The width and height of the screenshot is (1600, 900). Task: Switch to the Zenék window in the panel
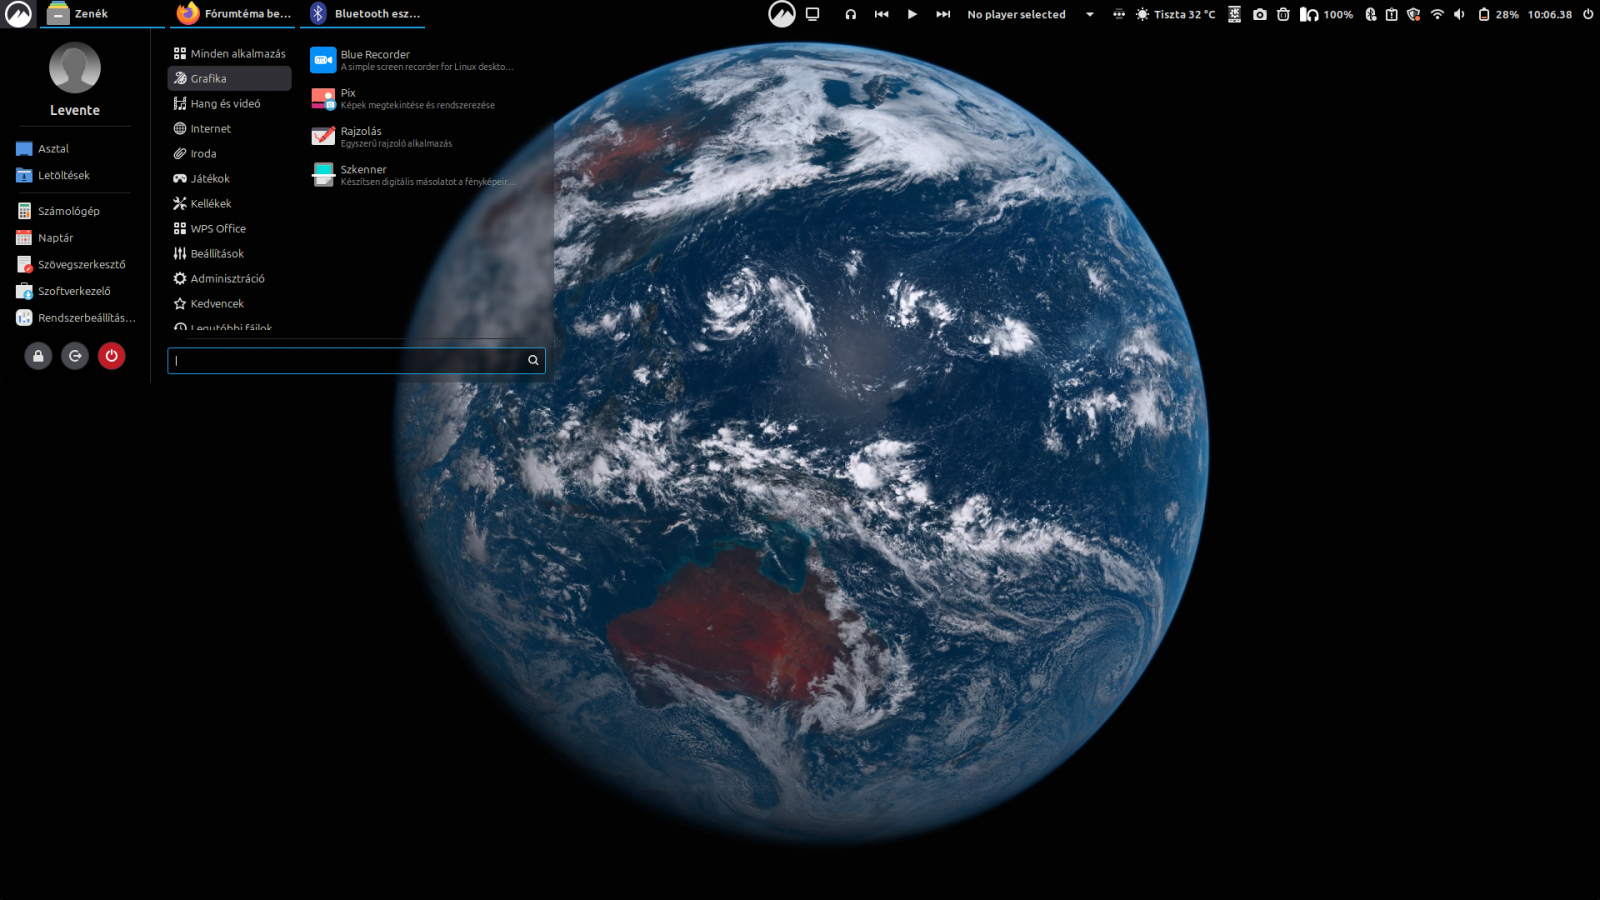(x=102, y=14)
